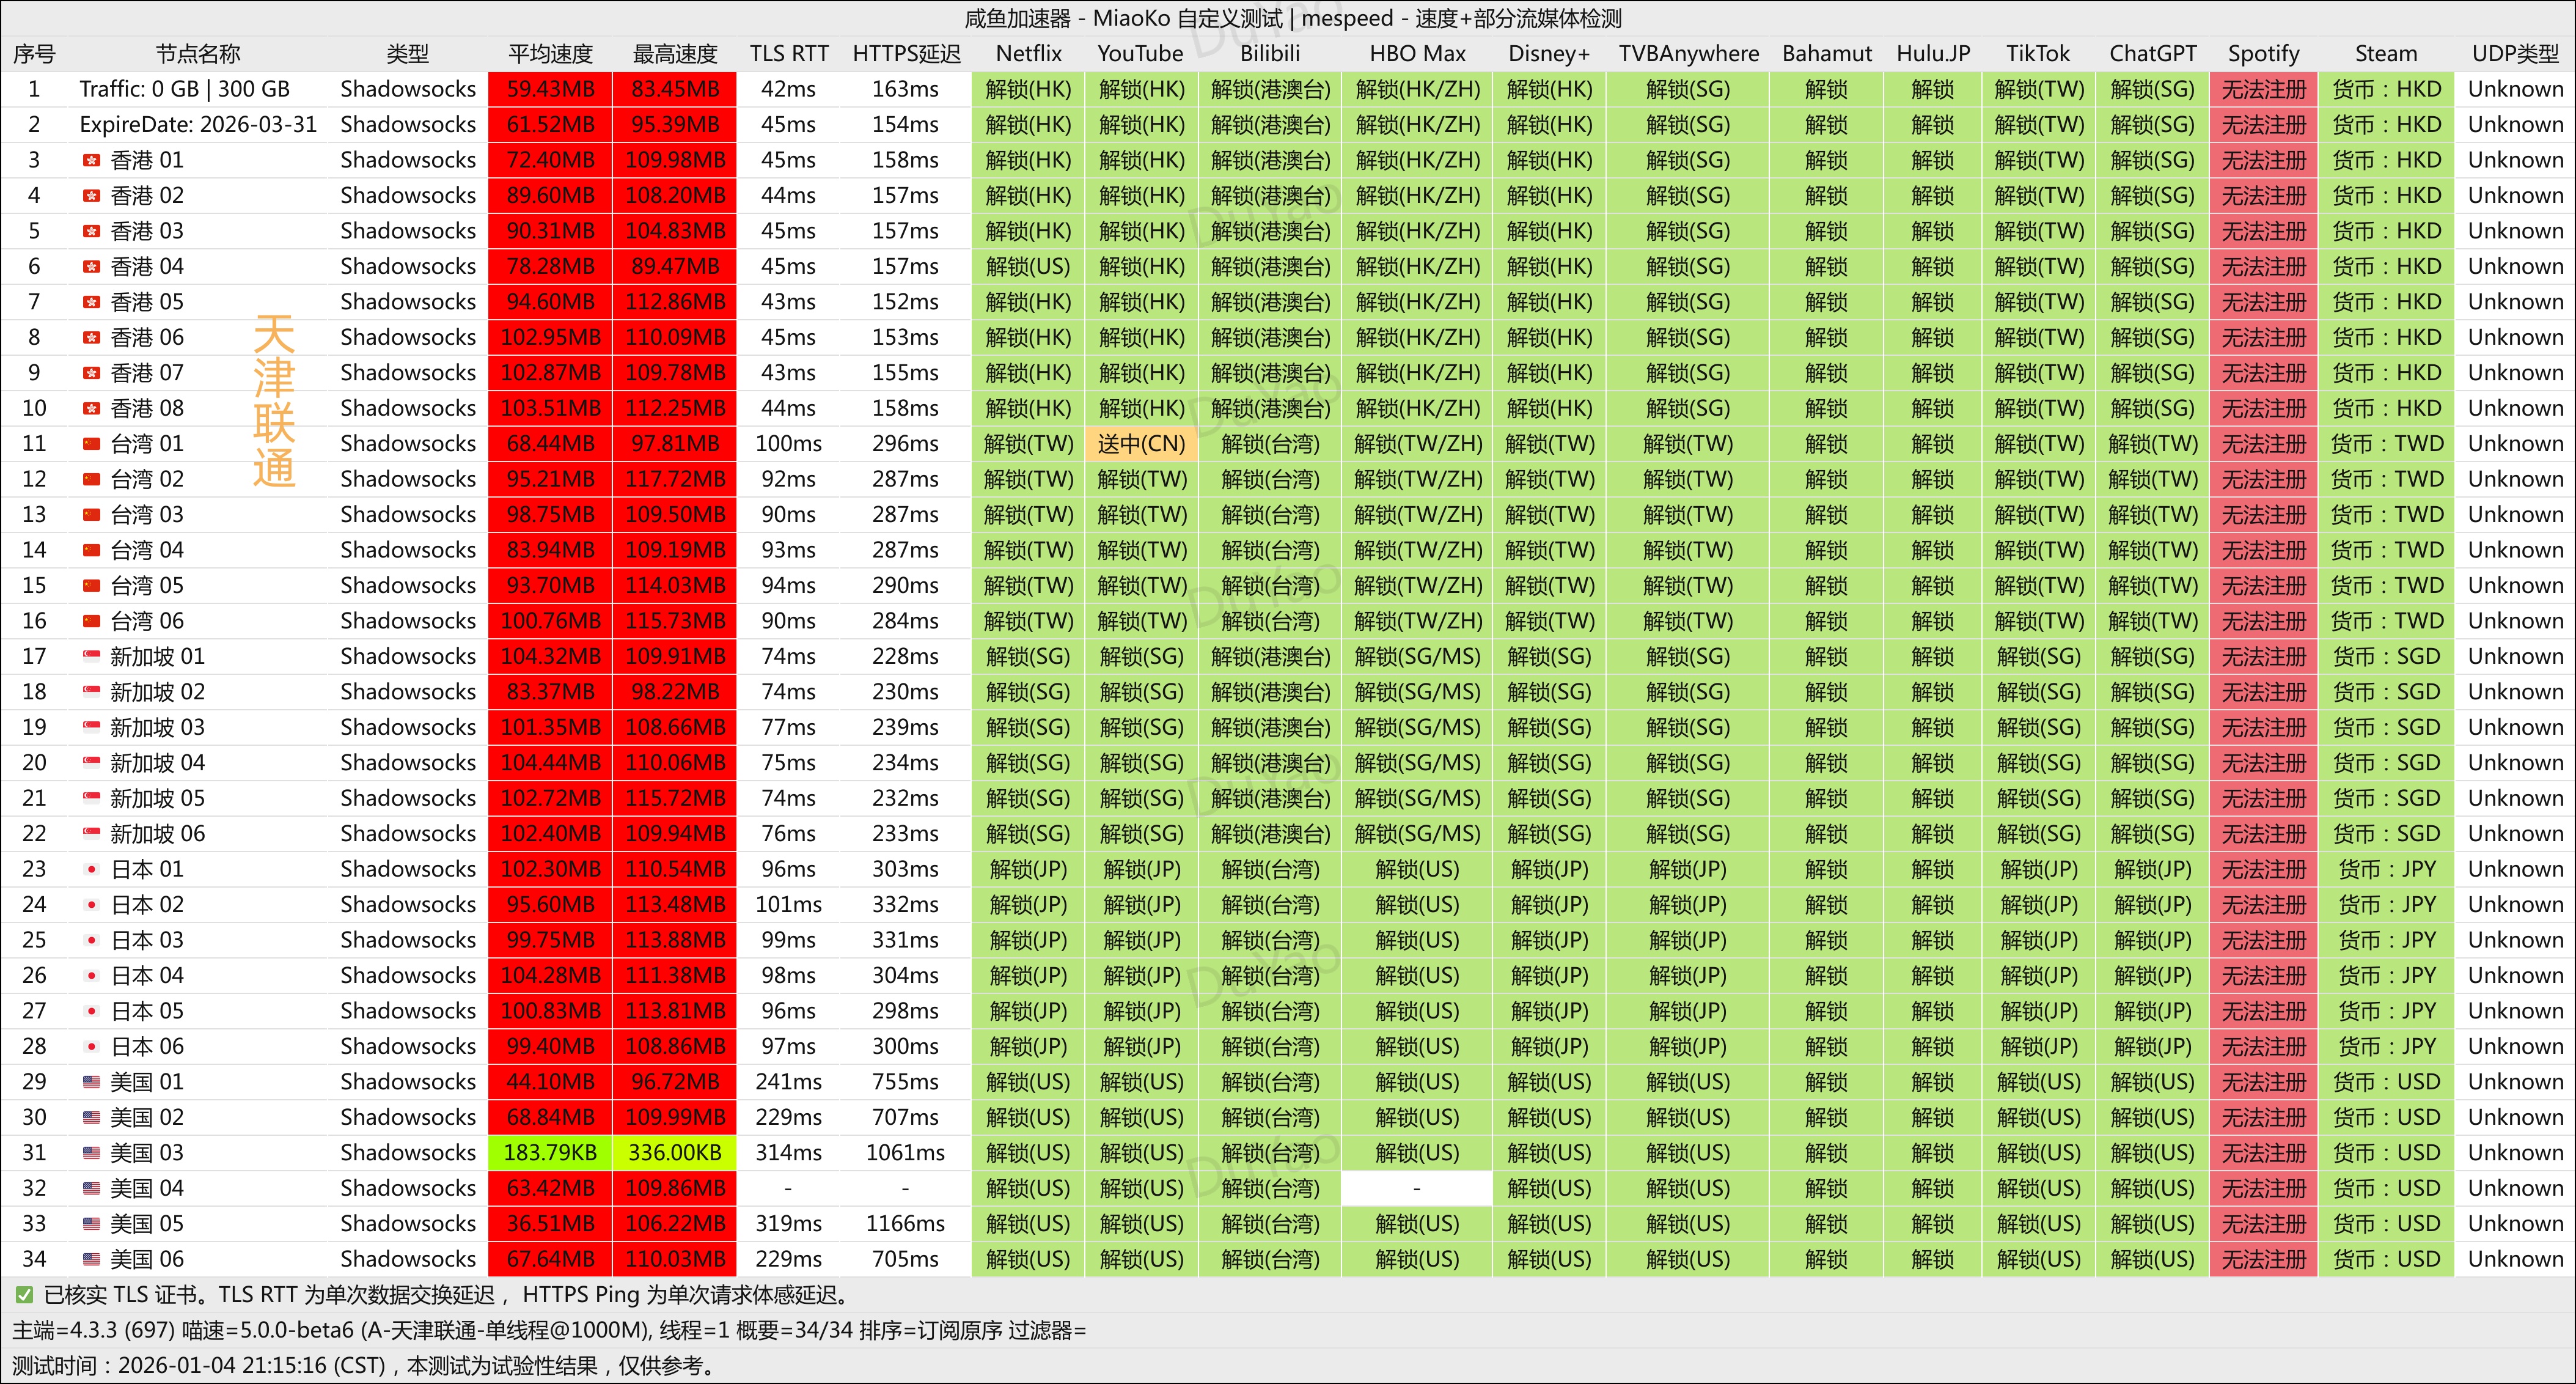Click the Singapore flag beside 新加坡 01
The image size is (2576, 1384).
(x=92, y=657)
